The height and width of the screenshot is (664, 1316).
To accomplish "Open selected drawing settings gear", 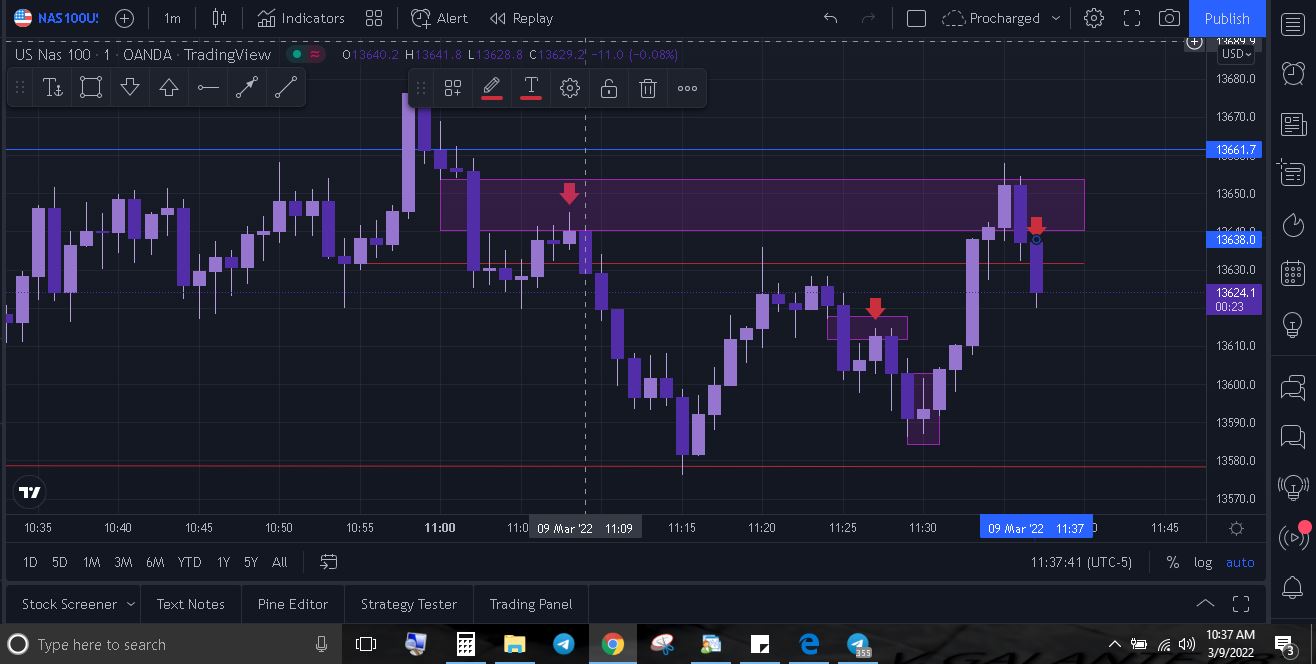I will point(570,88).
